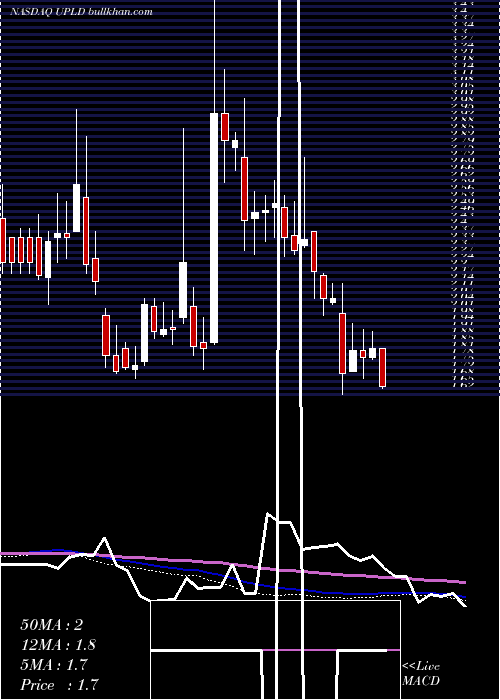Click the "5MA : 1.7" label
The height and width of the screenshot is (700, 500).
pyautogui.click(x=54, y=665)
